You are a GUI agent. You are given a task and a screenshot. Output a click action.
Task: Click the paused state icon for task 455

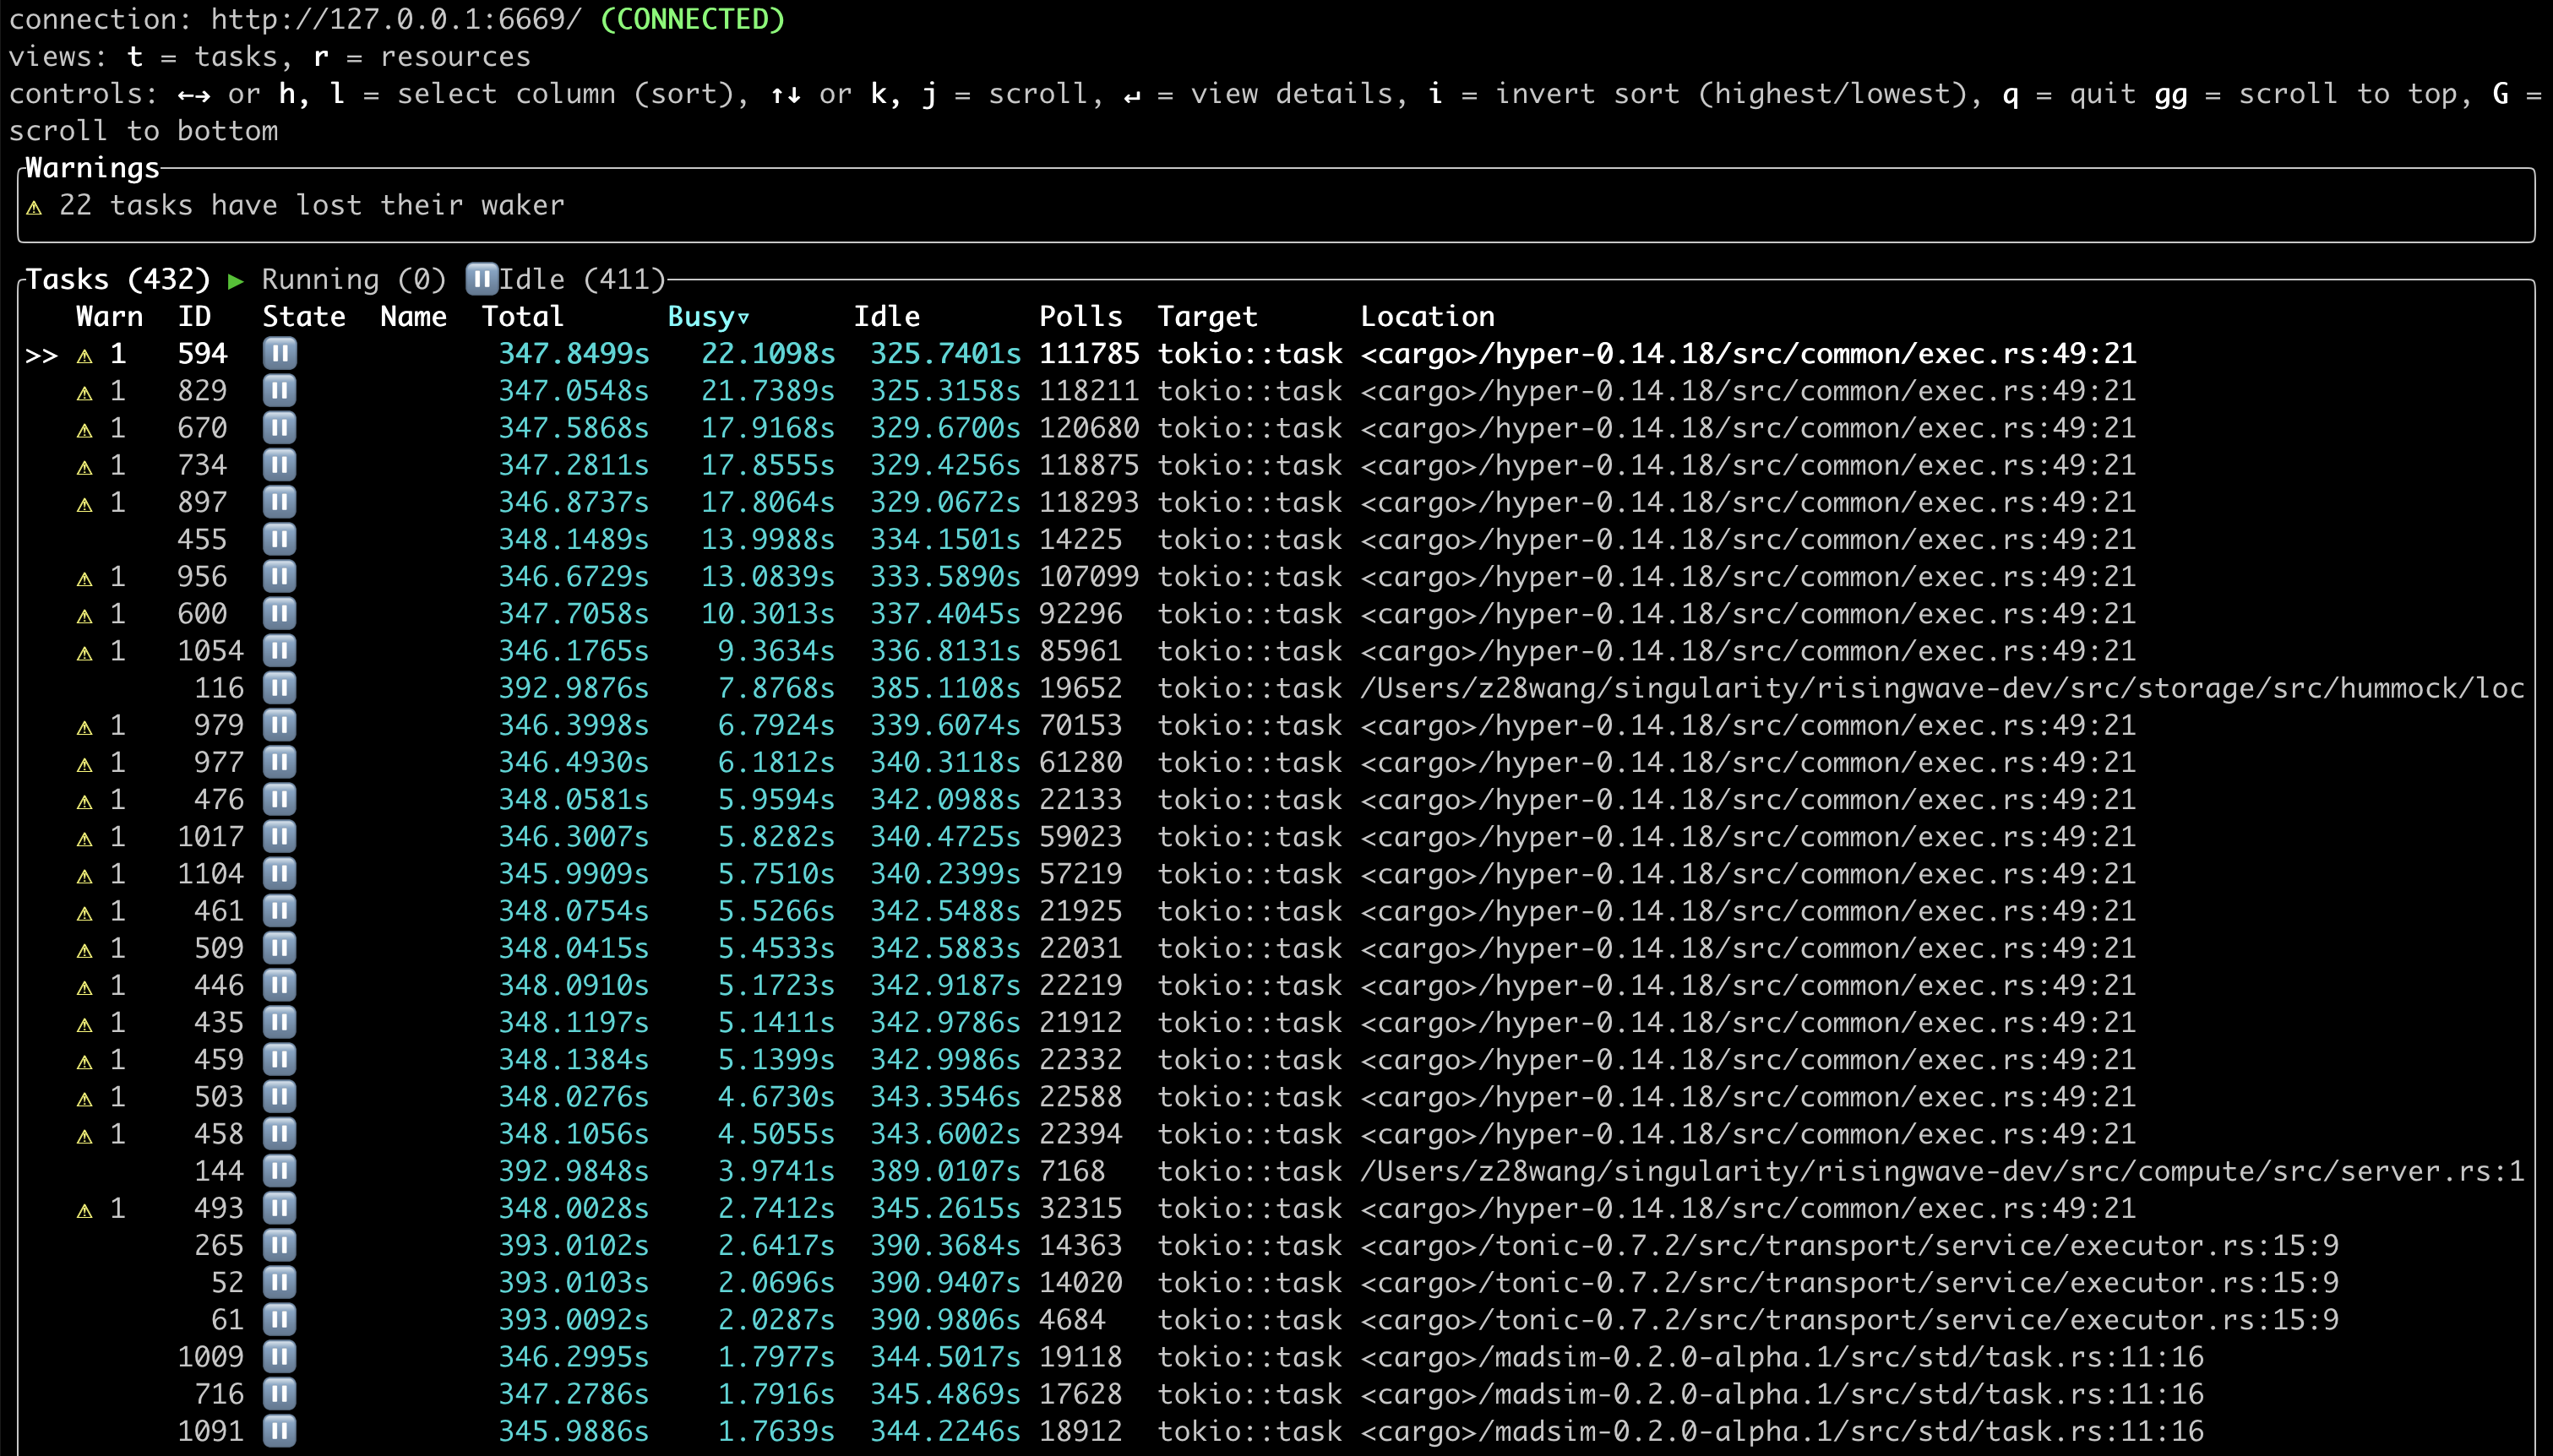point(279,539)
